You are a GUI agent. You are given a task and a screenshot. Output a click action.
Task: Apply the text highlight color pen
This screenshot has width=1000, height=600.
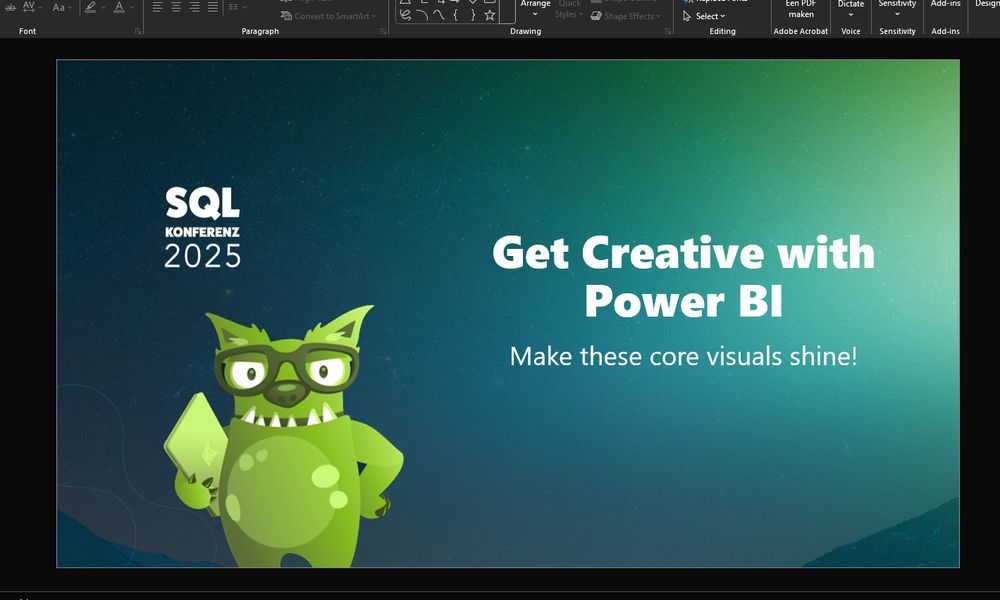tap(90, 7)
